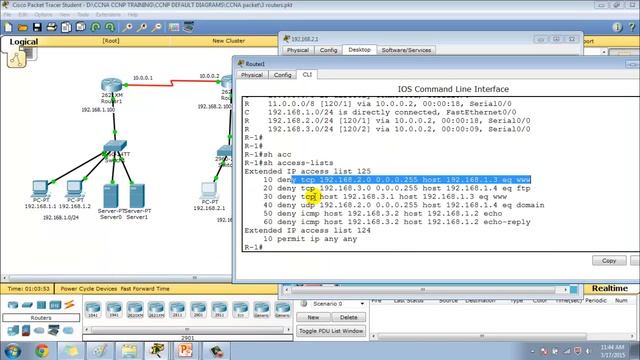This screenshot has width=640, height=360.
Task: Pick the 2901 router model
Action: pos(198,310)
